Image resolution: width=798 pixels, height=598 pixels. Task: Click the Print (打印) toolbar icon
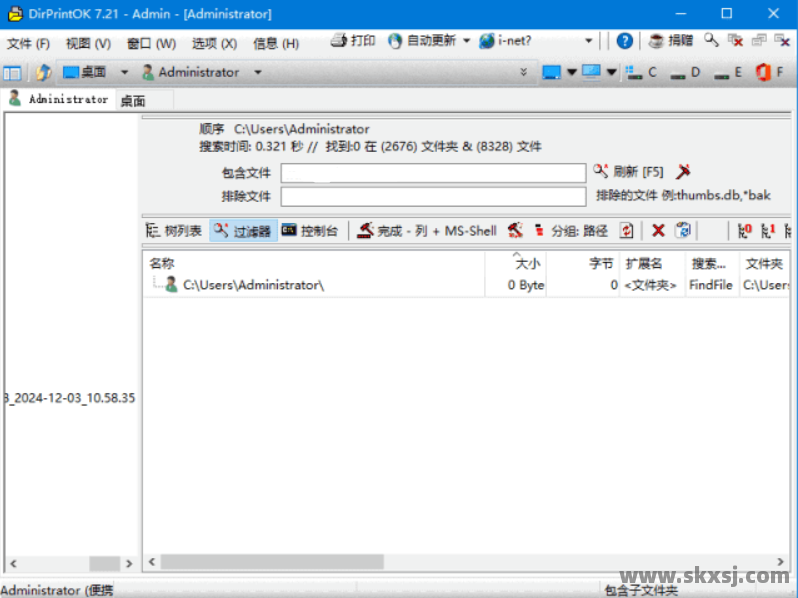coord(352,41)
